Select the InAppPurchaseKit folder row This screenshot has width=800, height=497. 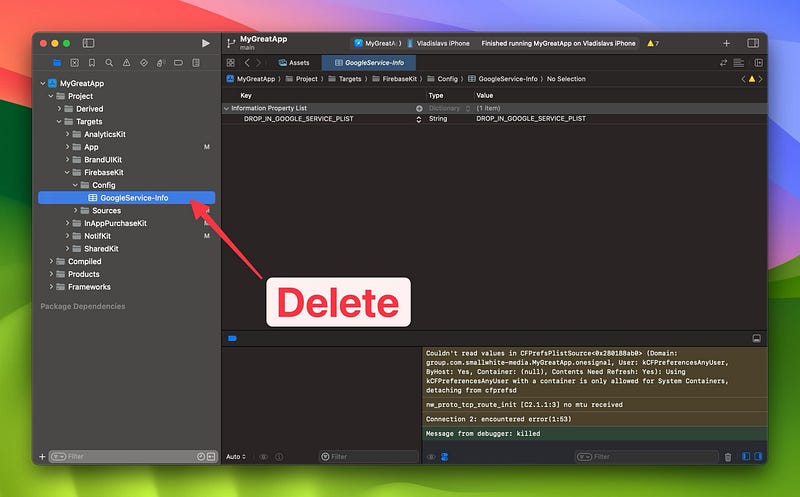pyautogui.click(x=127, y=223)
